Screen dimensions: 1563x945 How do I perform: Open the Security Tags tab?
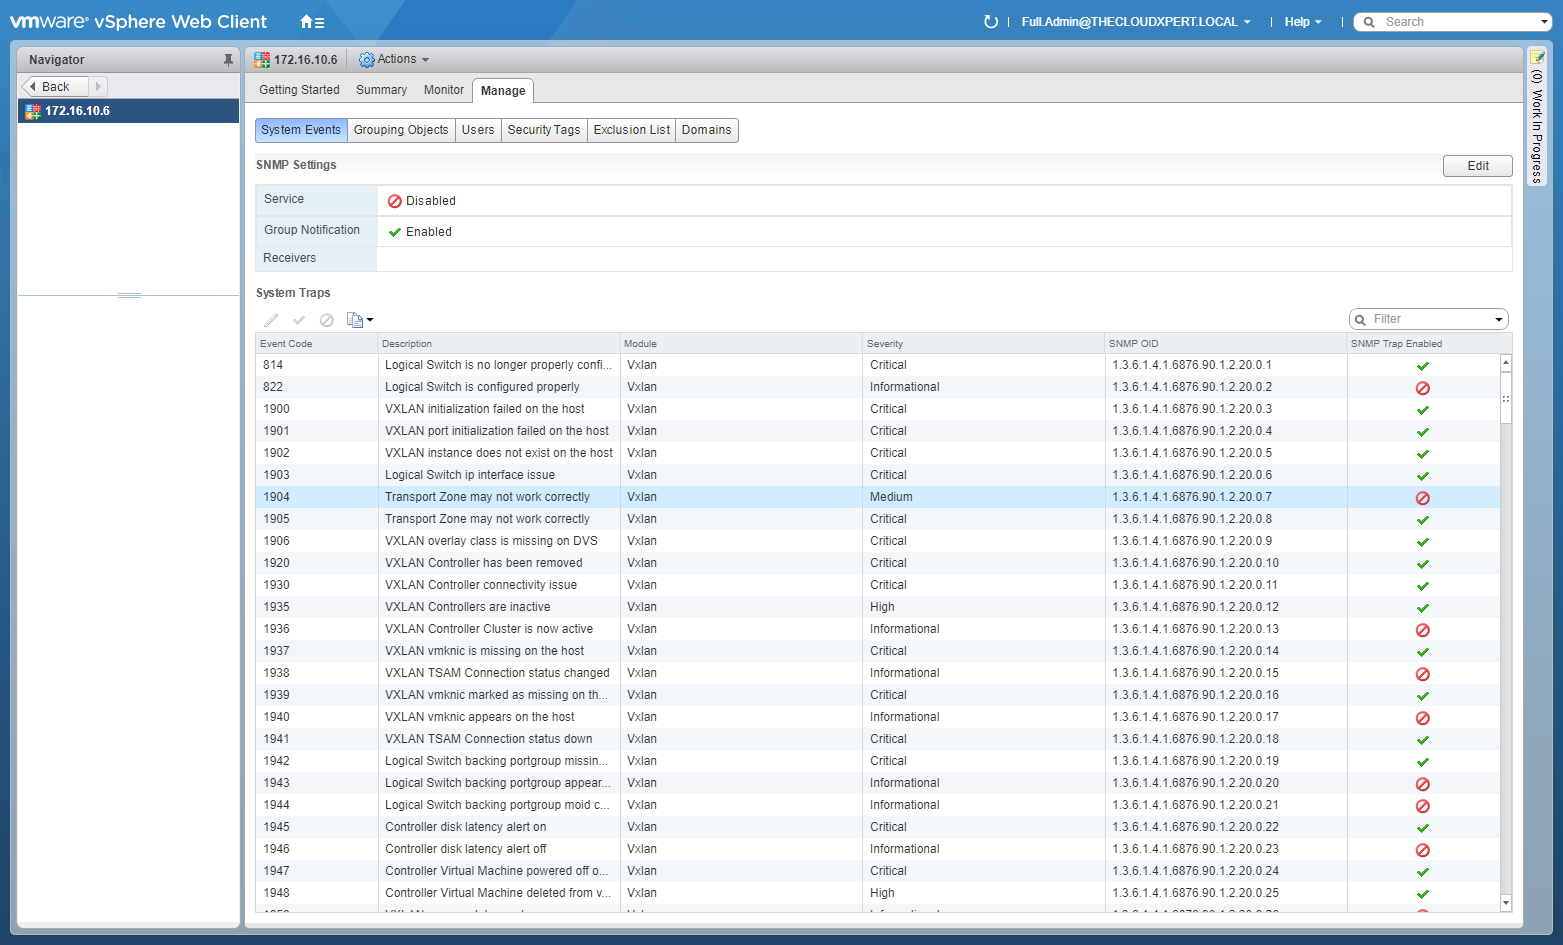click(543, 130)
